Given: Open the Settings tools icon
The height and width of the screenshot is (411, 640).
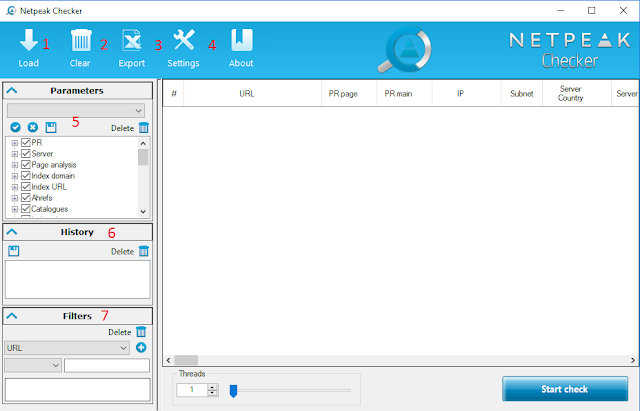Looking at the screenshot, I should point(184,40).
